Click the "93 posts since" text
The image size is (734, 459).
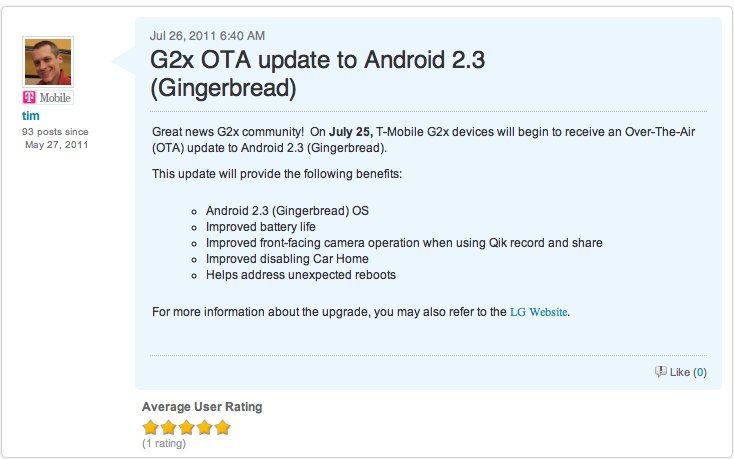point(57,131)
